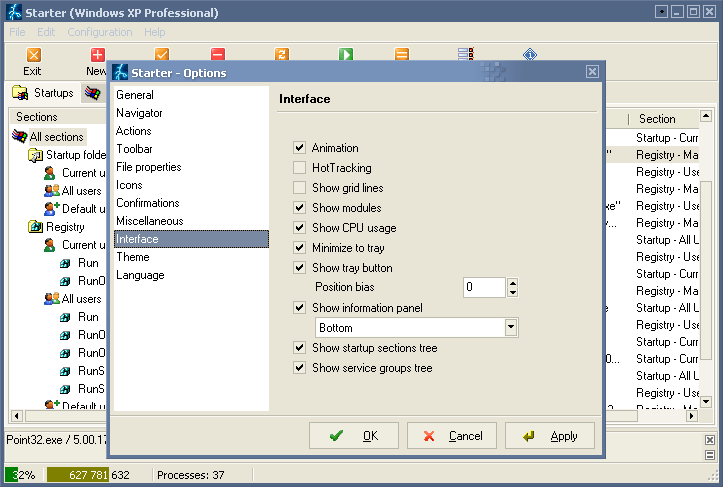Open the Help menu
Viewport: 723px width, 487px height.
point(154,32)
